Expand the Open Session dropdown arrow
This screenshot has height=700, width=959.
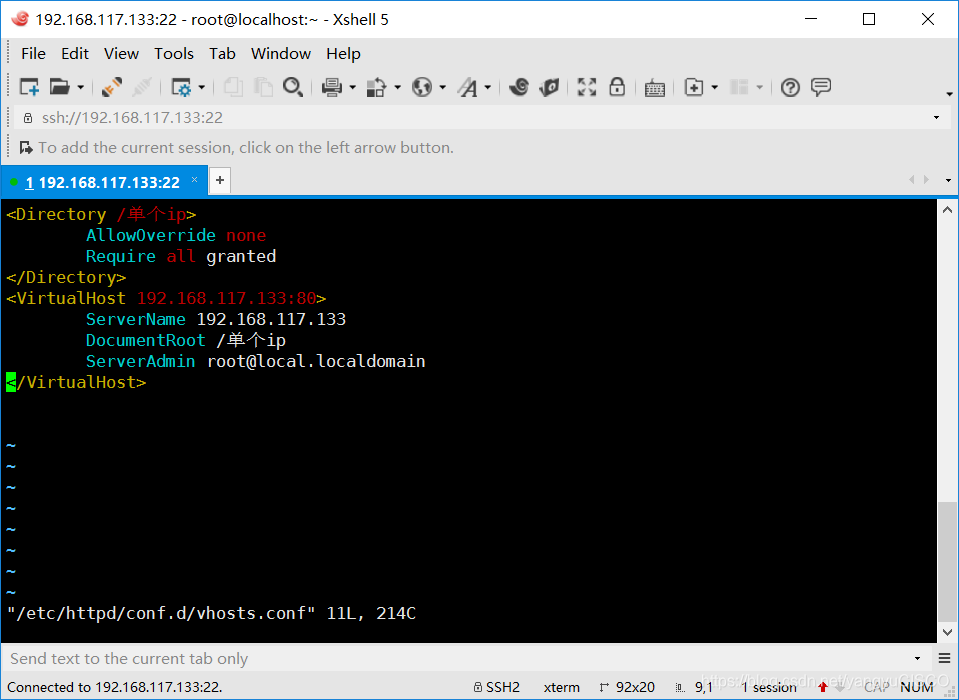coord(80,87)
